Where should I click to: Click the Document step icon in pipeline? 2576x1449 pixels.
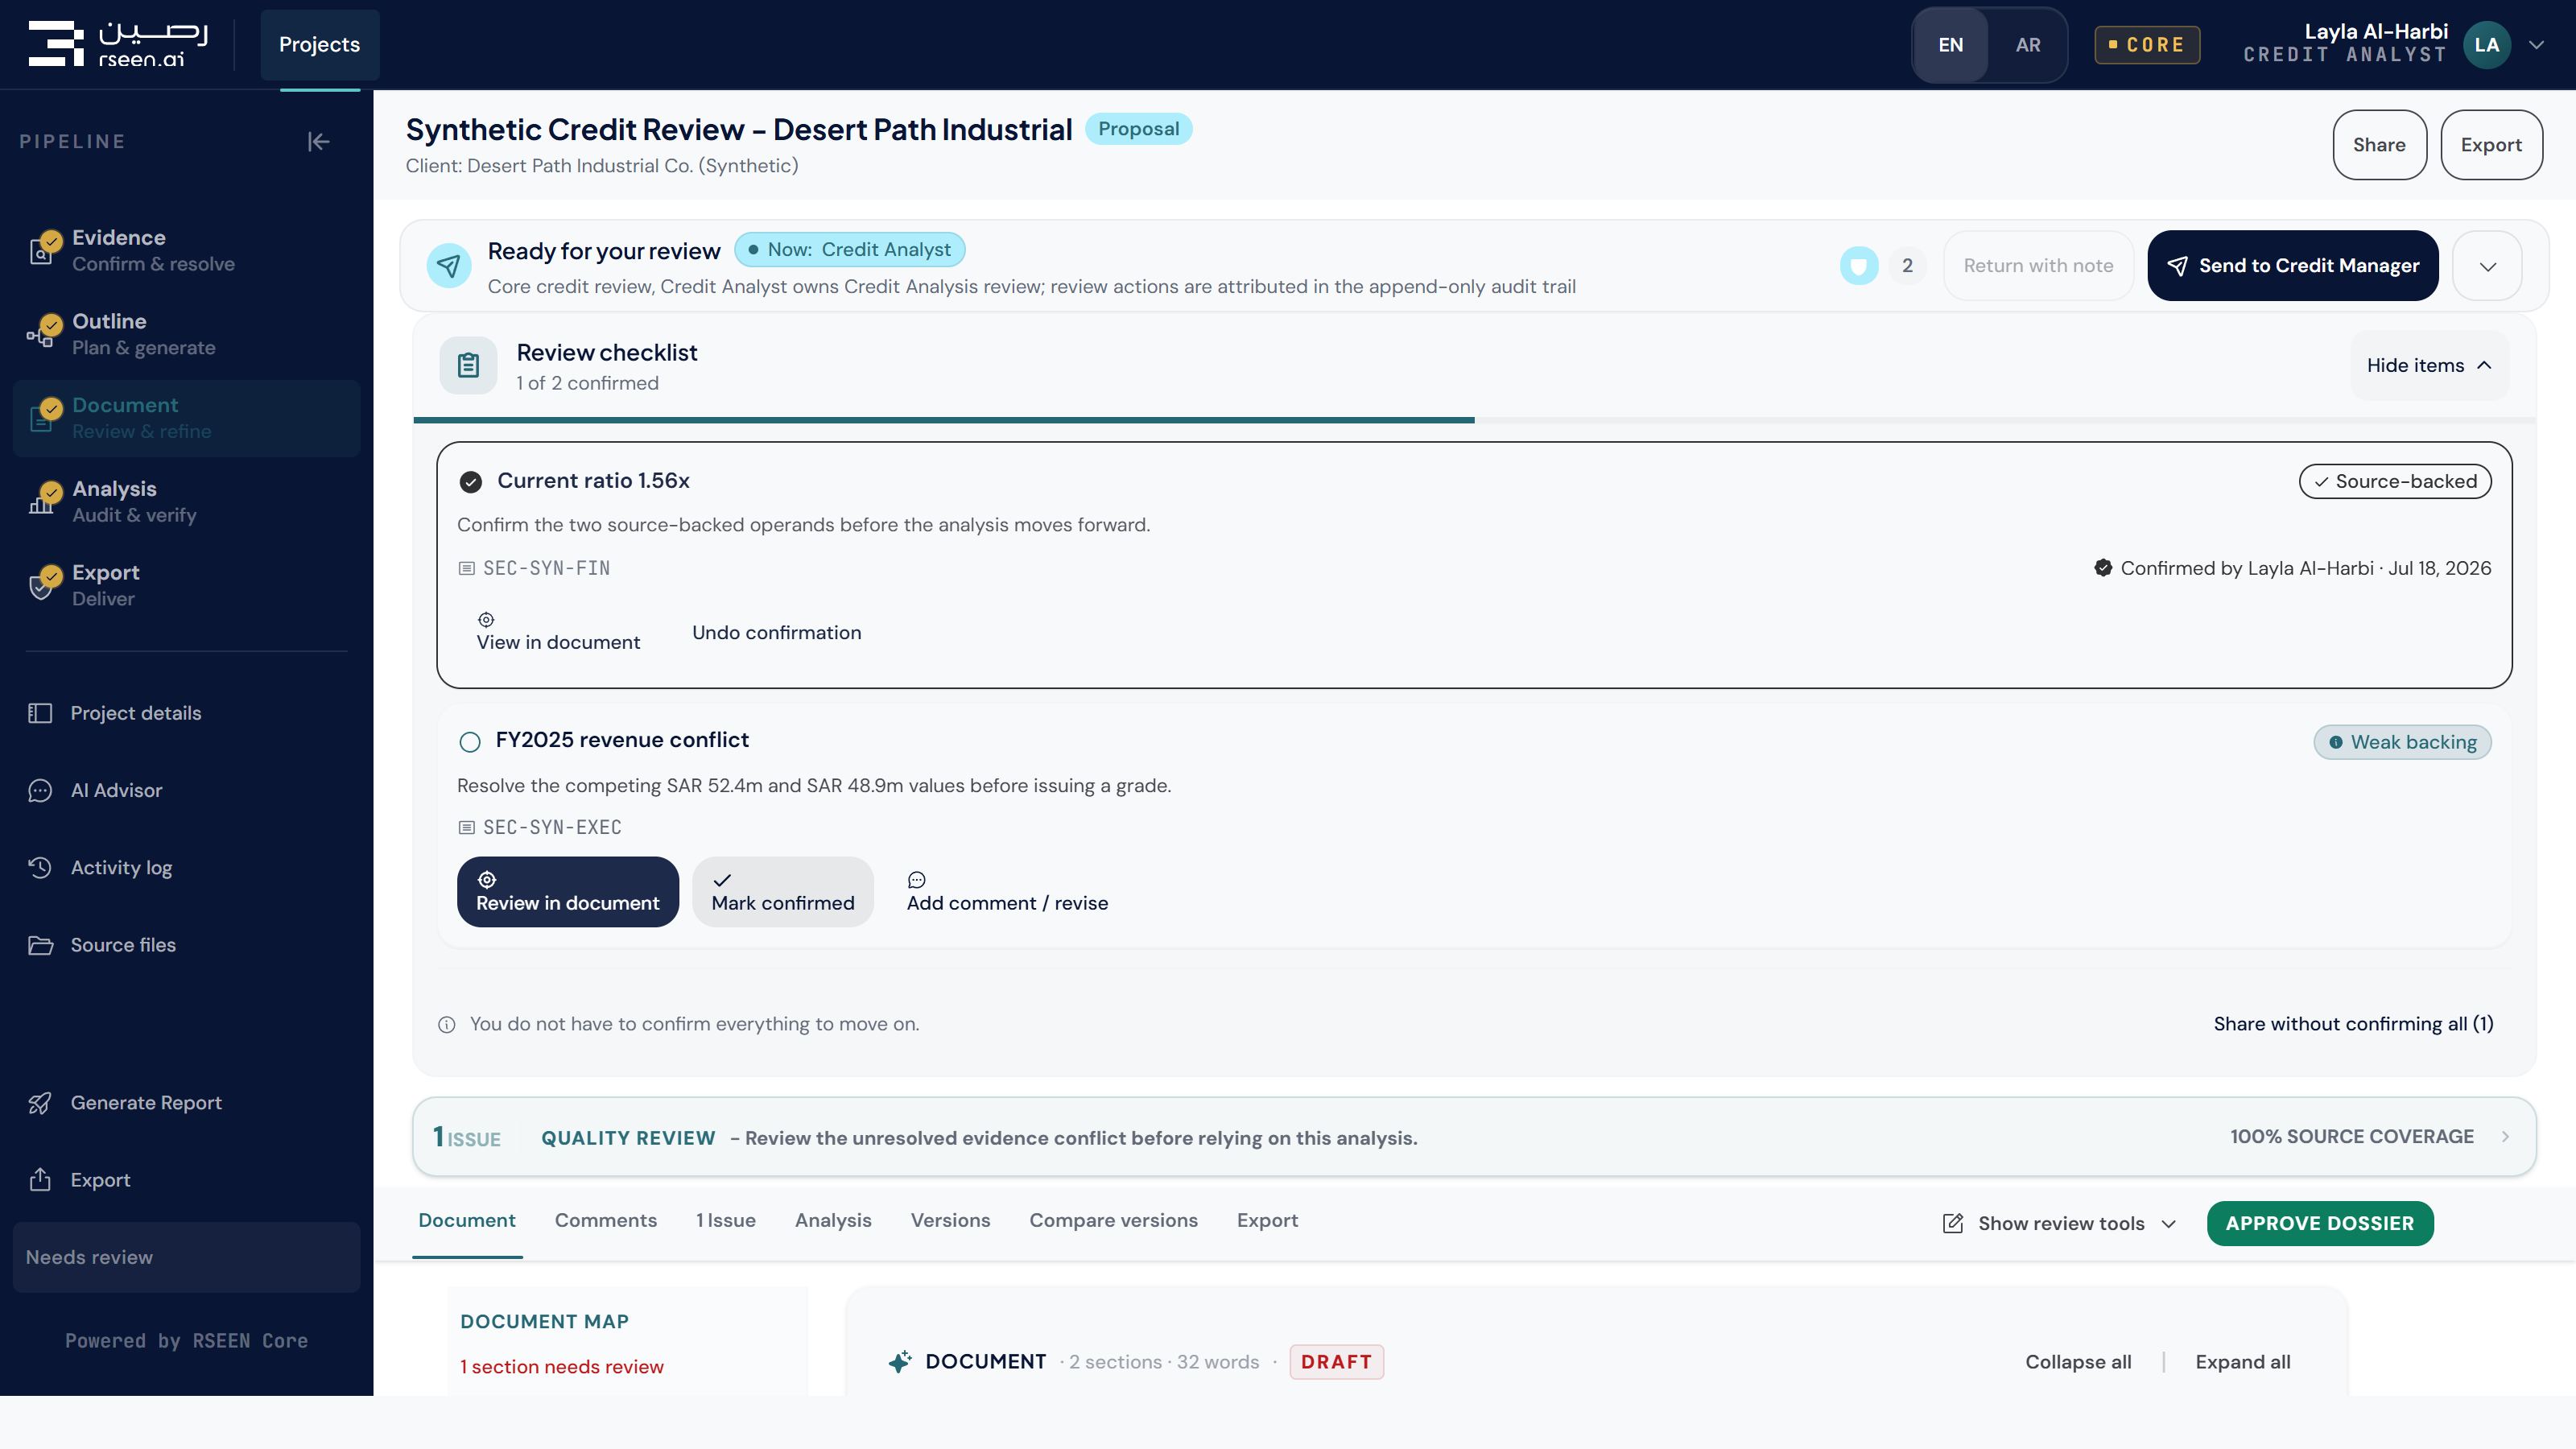(42, 418)
